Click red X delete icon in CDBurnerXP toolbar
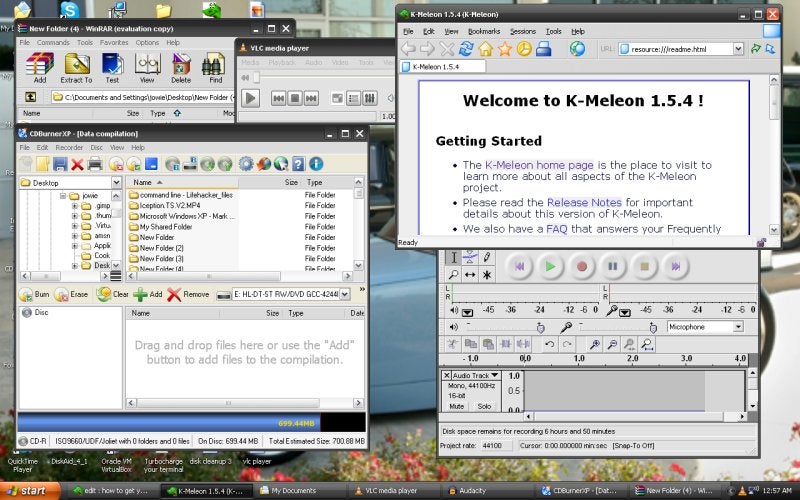The height and width of the screenshot is (500, 800). (78, 164)
